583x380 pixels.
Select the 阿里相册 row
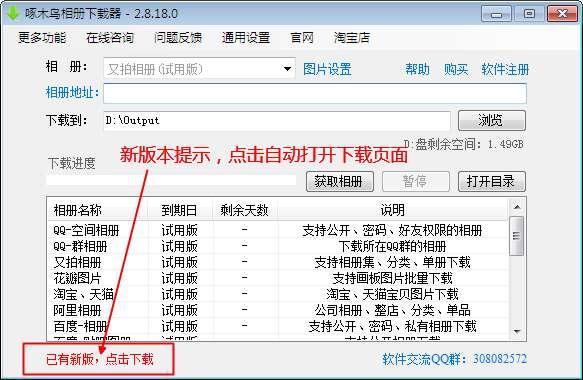click(x=278, y=310)
